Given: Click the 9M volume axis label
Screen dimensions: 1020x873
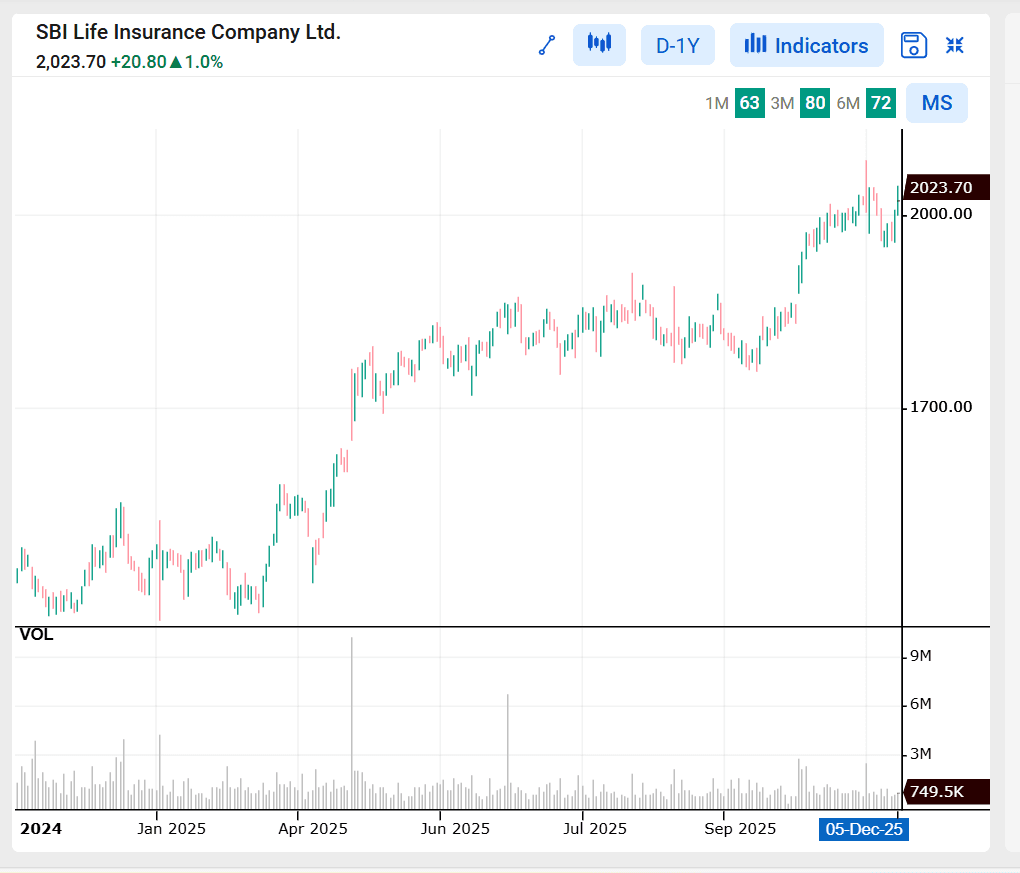Looking at the screenshot, I should (x=920, y=656).
